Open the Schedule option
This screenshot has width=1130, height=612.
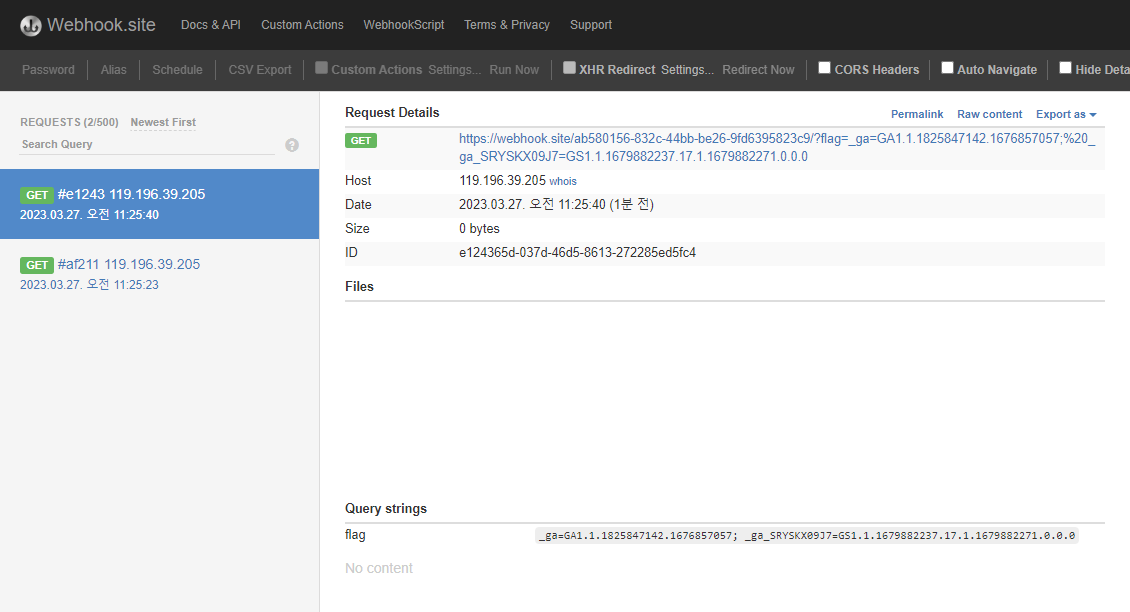point(177,70)
